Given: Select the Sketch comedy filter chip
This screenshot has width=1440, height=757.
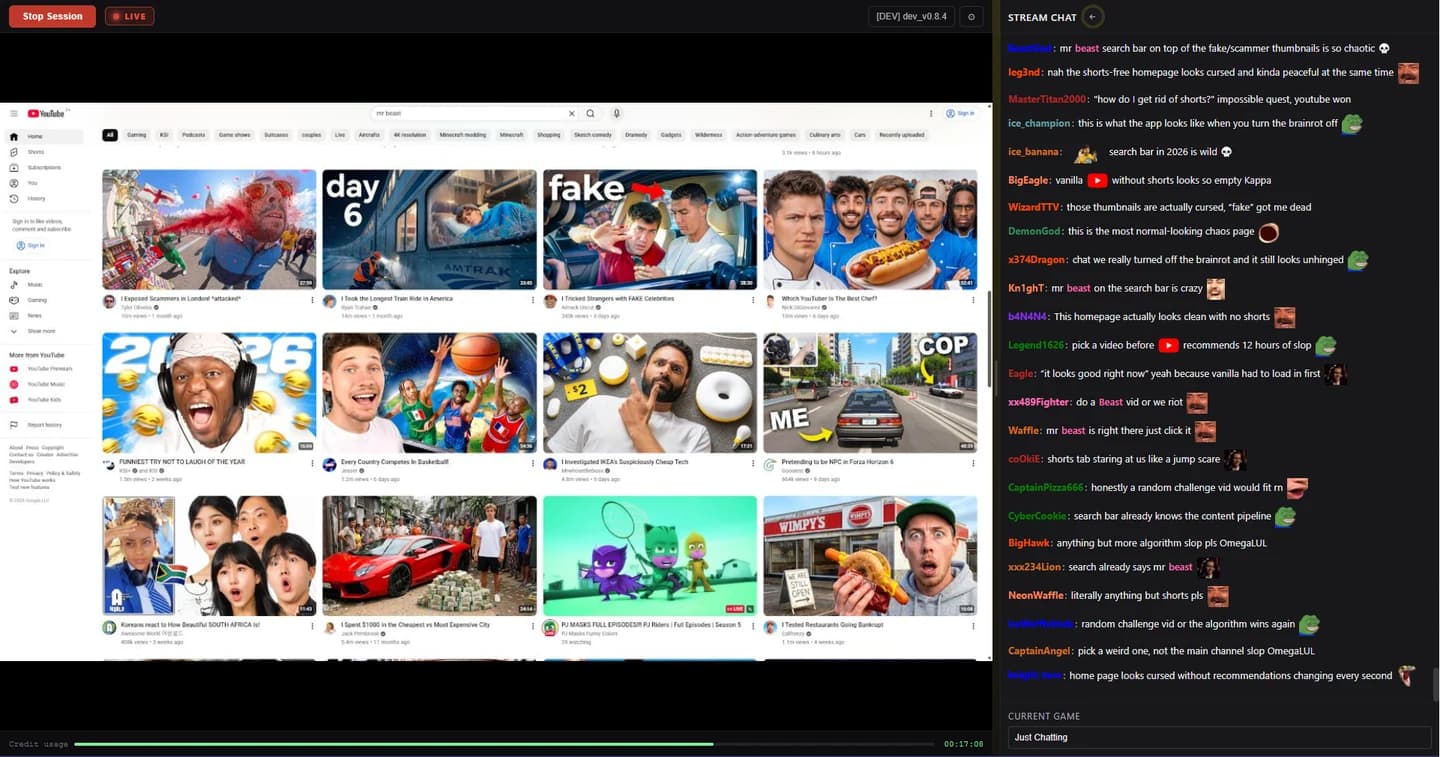Looking at the screenshot, I should 594,135.
